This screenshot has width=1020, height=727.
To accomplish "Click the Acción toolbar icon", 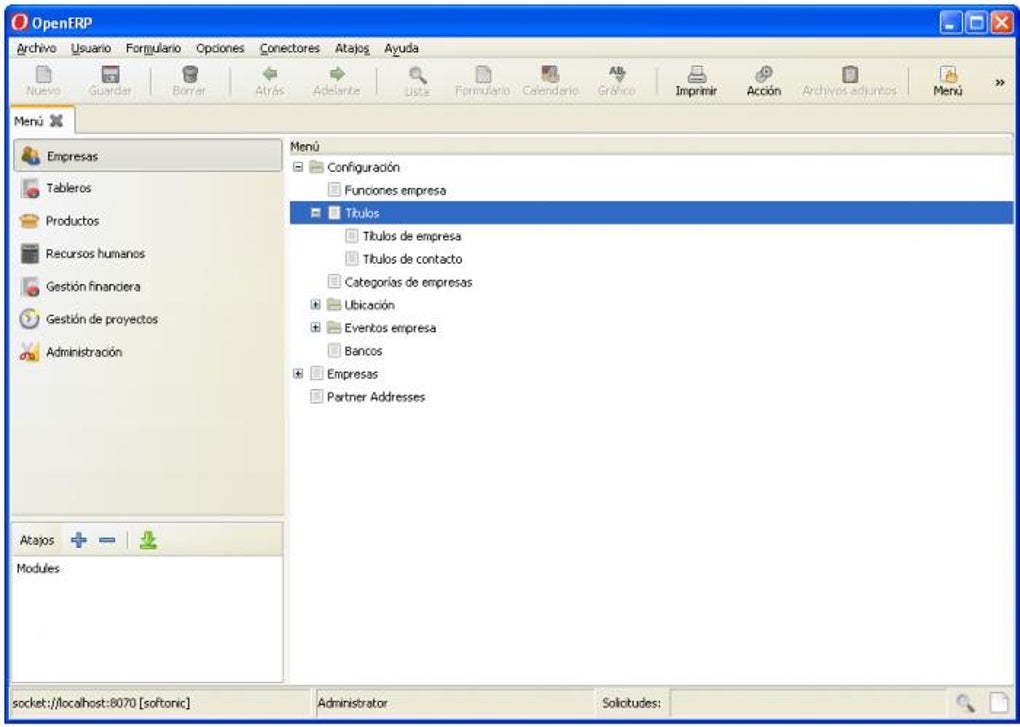I will [763, 75].
